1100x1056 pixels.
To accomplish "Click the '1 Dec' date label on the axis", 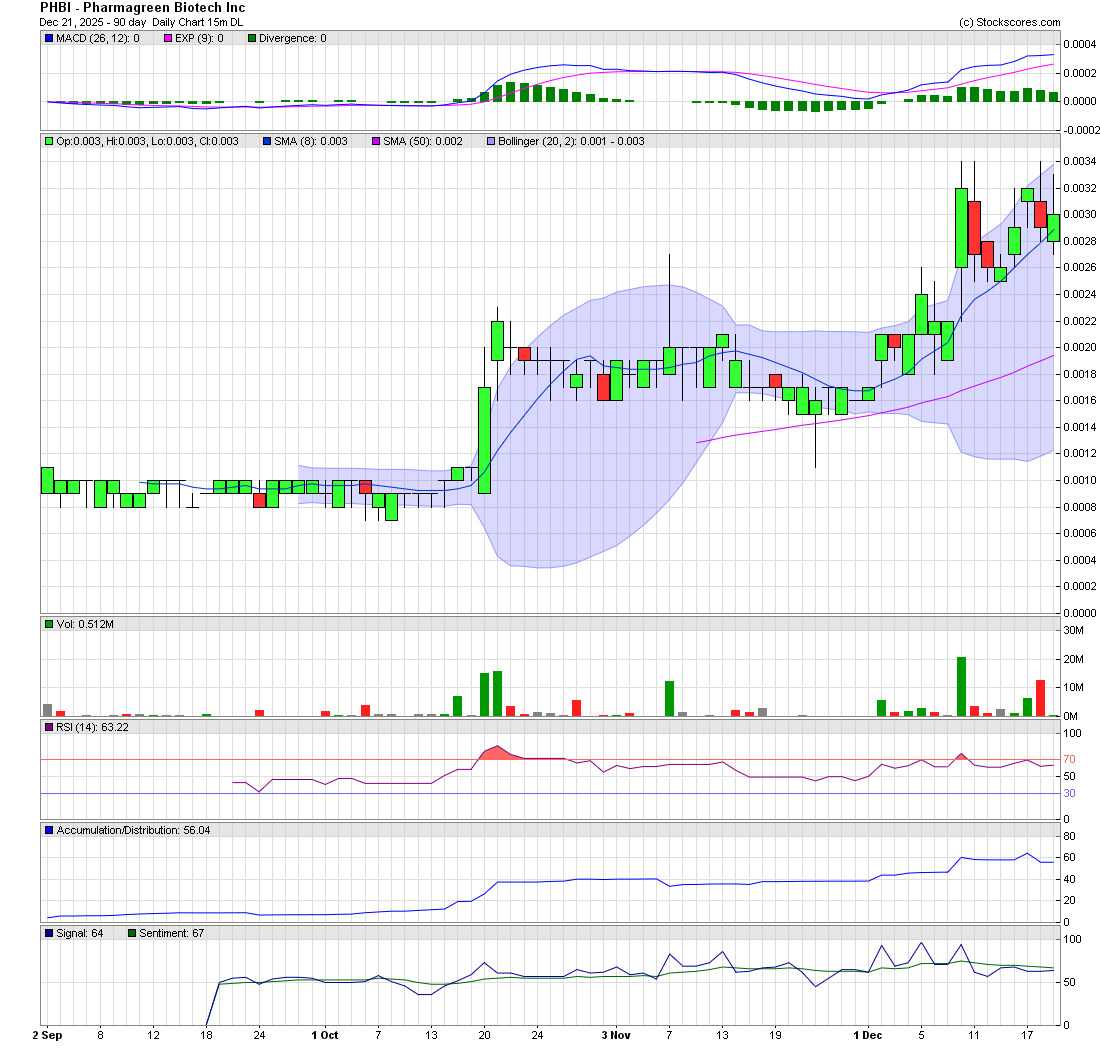I will tap(868, 1035).
